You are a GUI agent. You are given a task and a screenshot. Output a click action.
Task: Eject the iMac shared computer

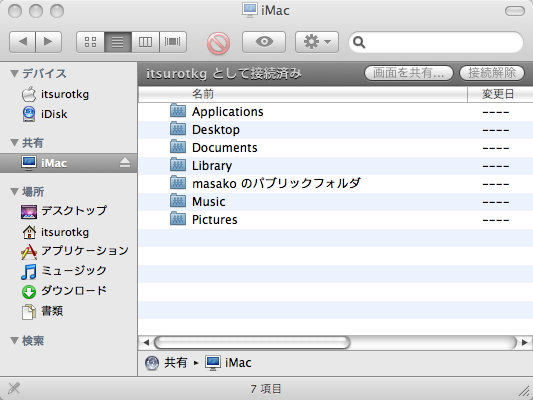pos(125,163)
